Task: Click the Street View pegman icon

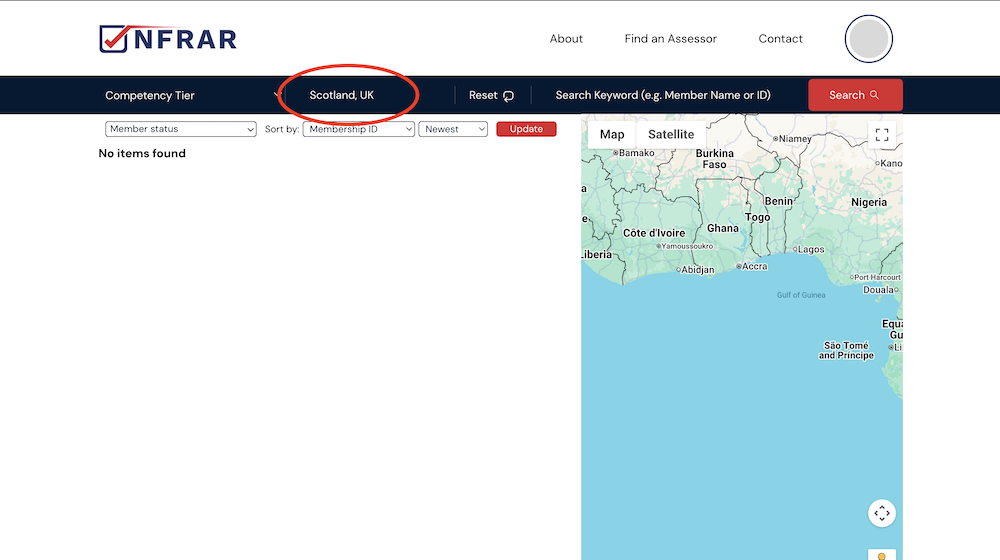Action: (x=881, y=554)
